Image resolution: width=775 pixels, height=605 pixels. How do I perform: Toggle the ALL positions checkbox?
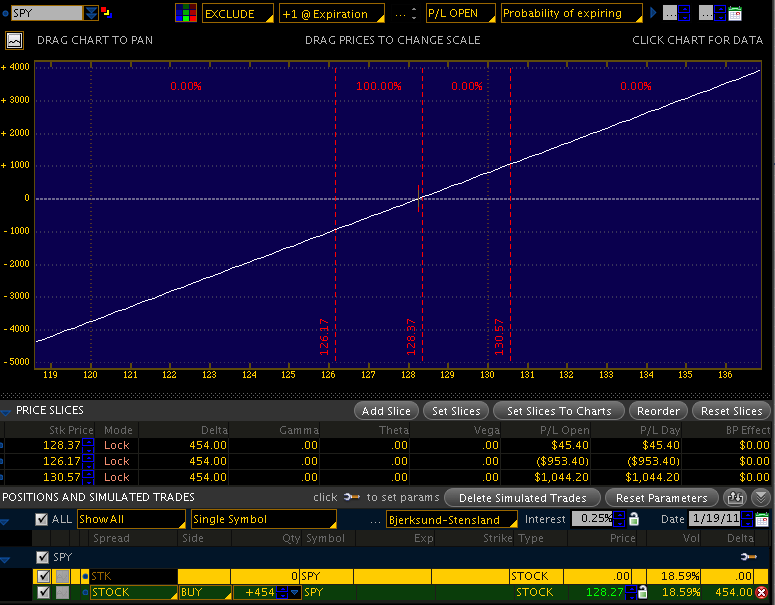[41, 520]
